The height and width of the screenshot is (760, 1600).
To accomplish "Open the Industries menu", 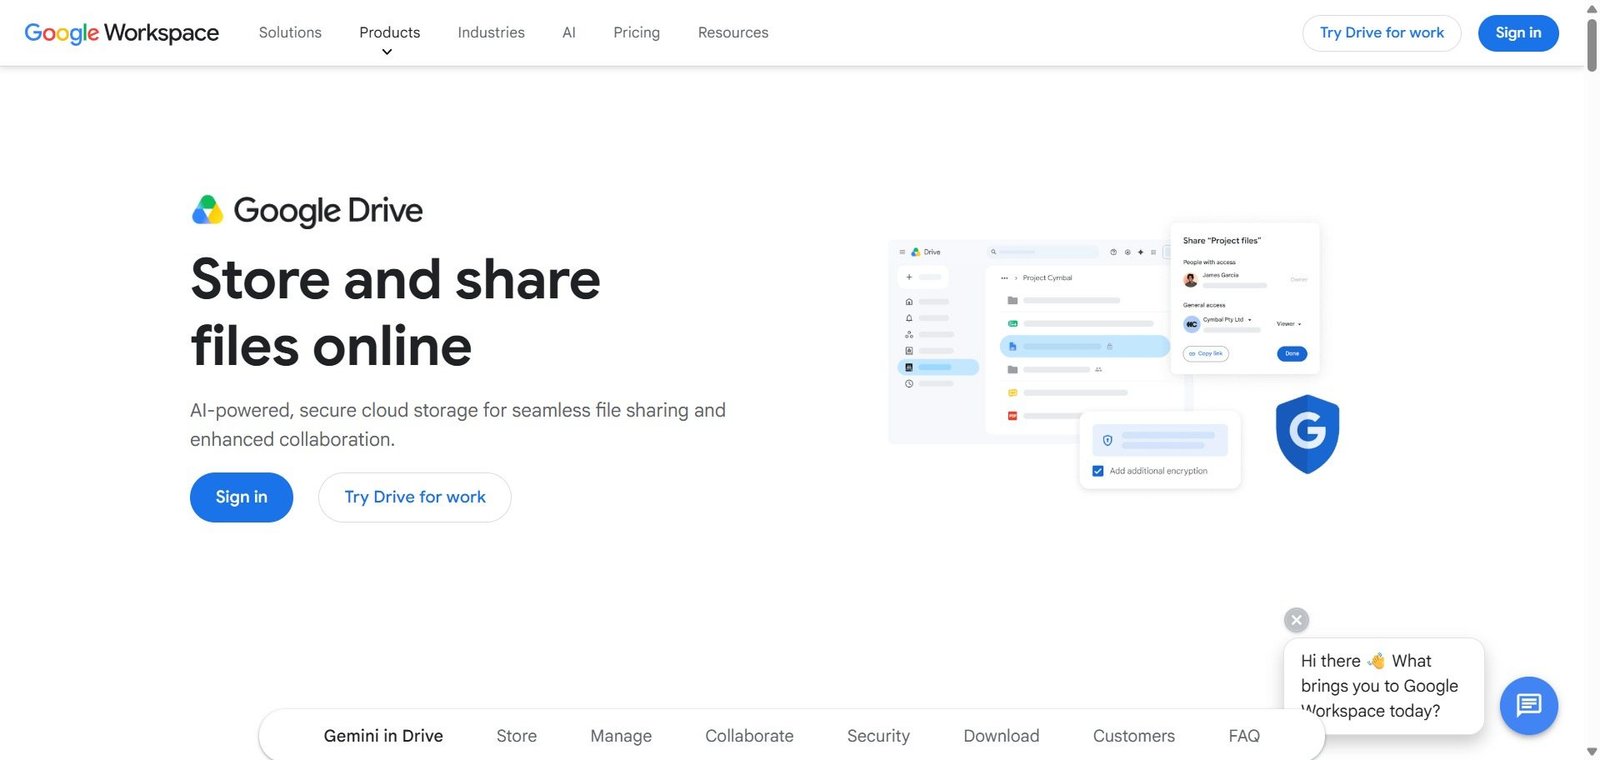I will coord(491,33).
